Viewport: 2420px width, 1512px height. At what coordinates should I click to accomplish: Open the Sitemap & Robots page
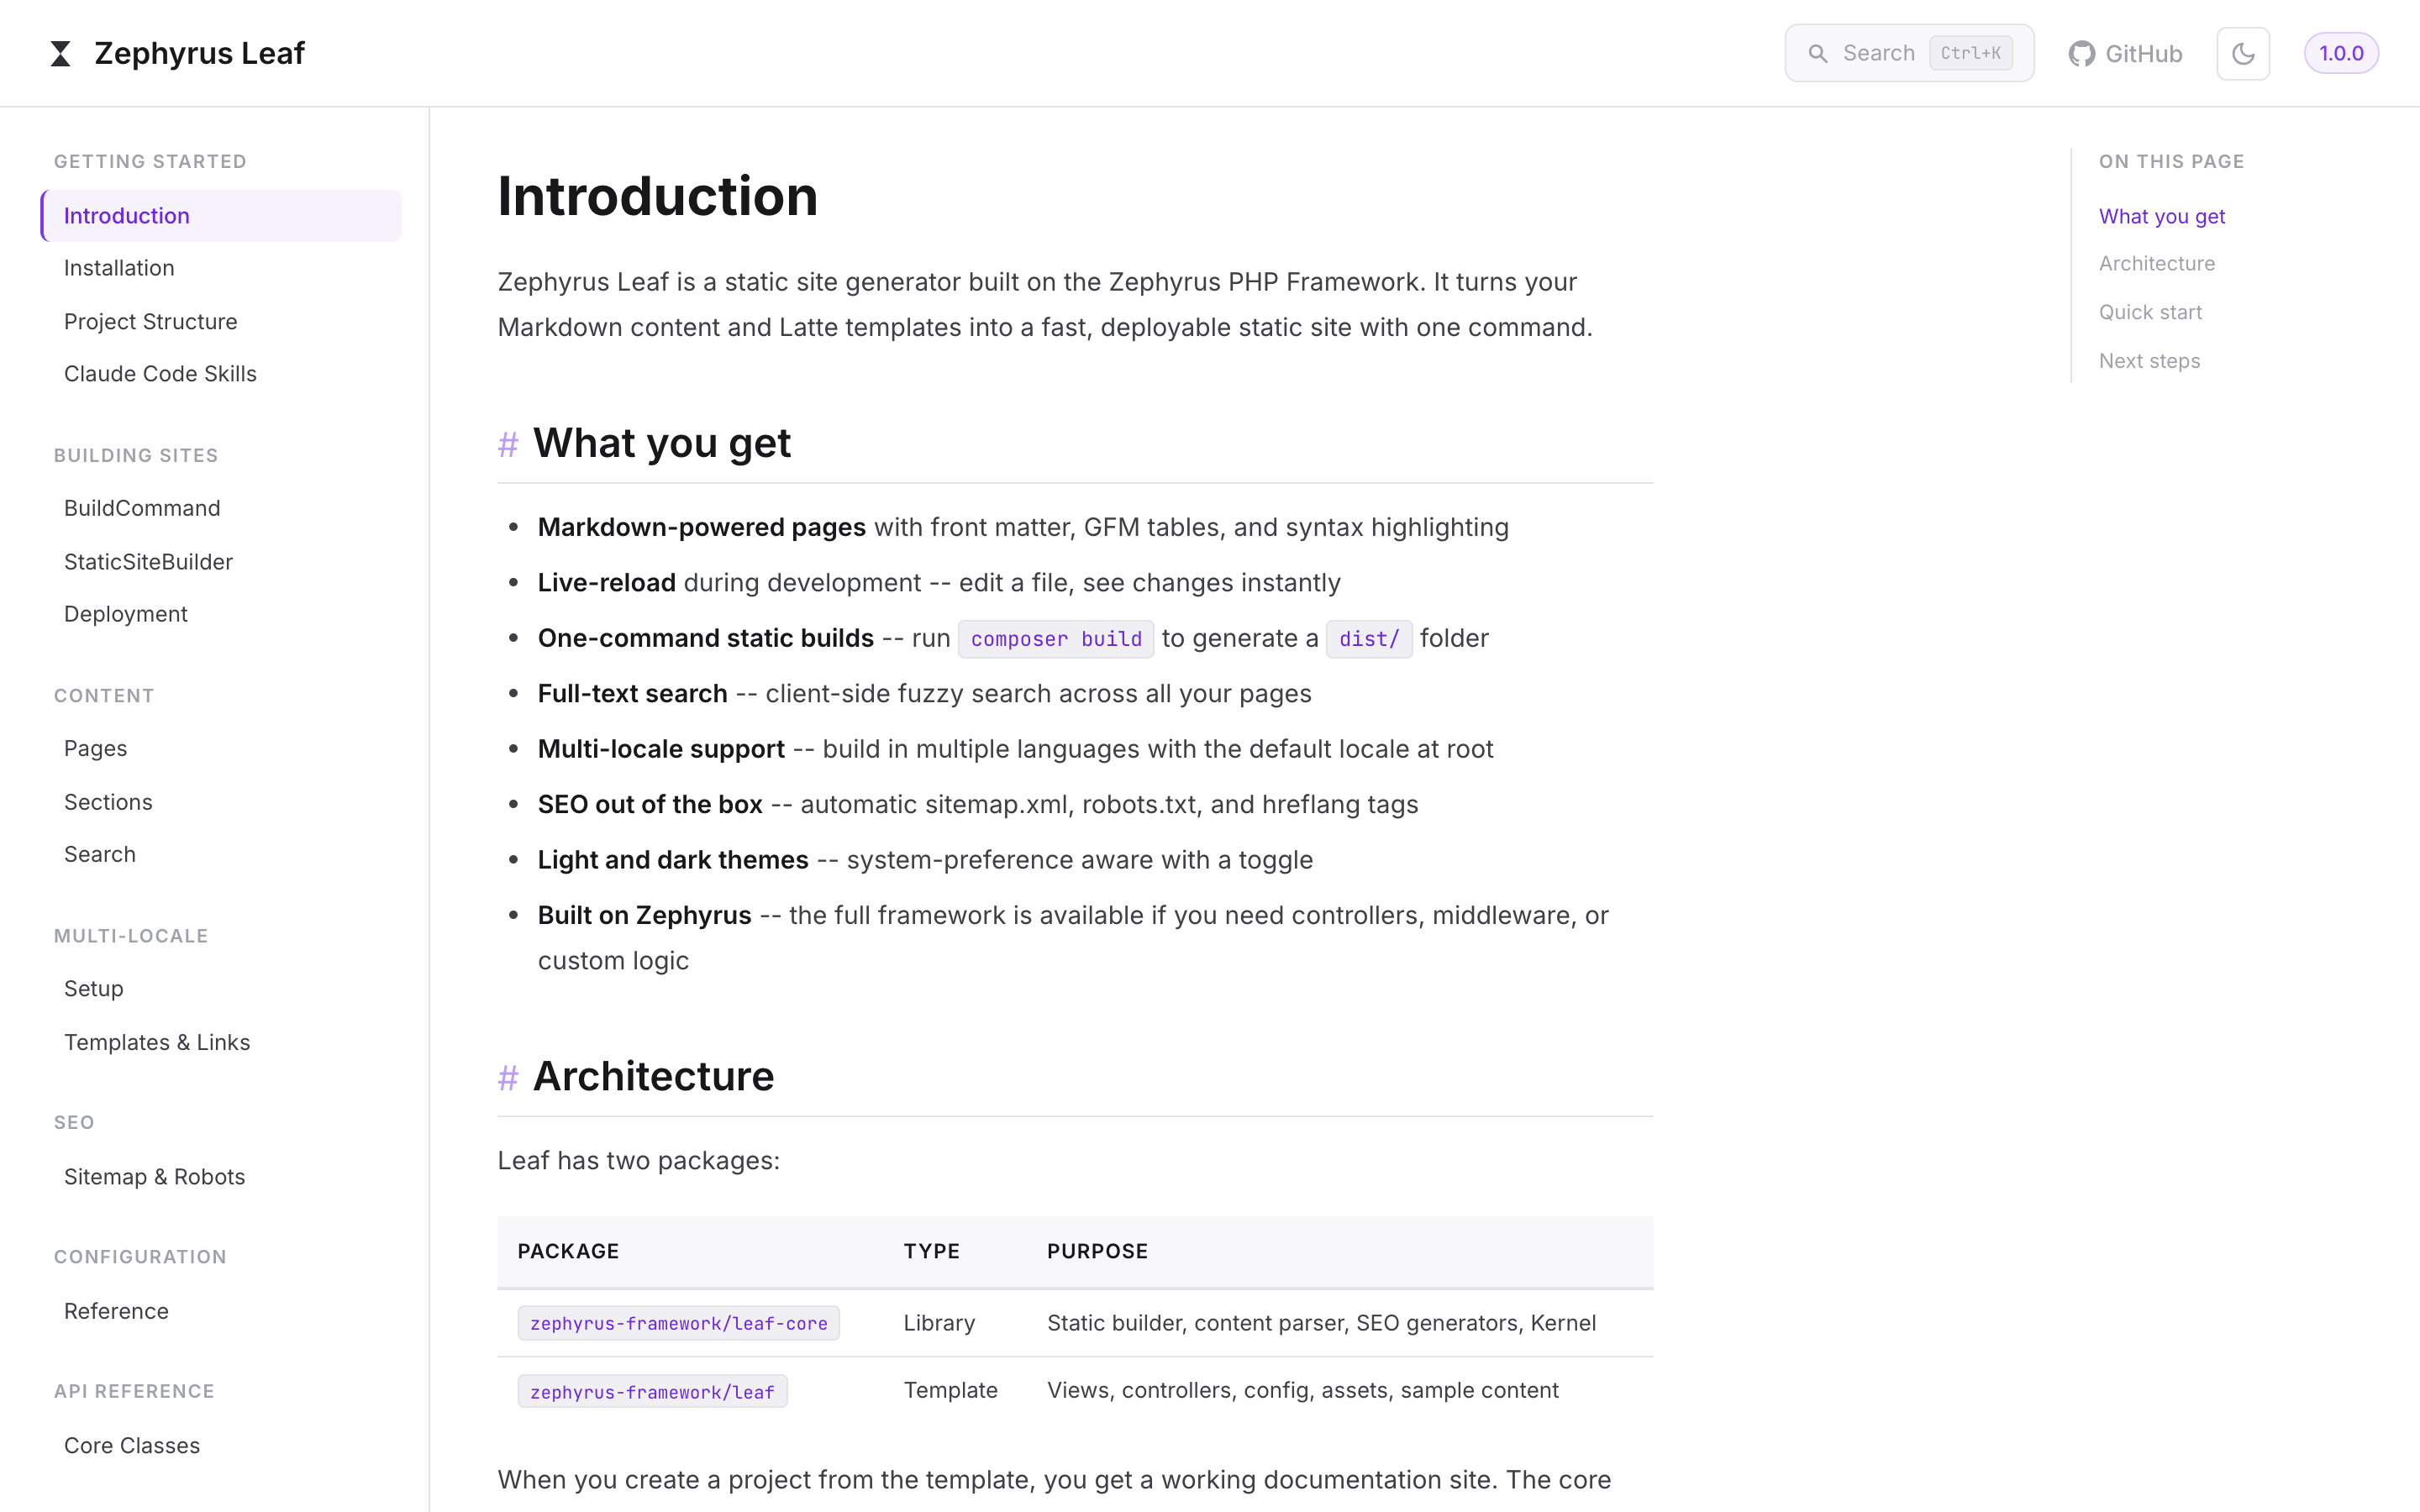point(154,1176)
